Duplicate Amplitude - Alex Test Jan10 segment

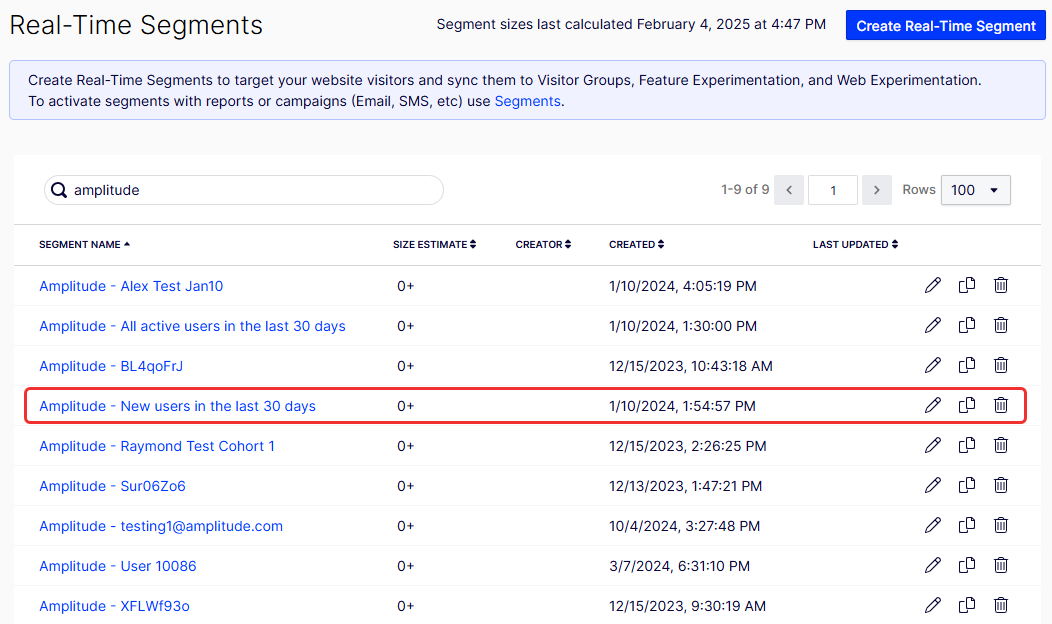point(967,285)
